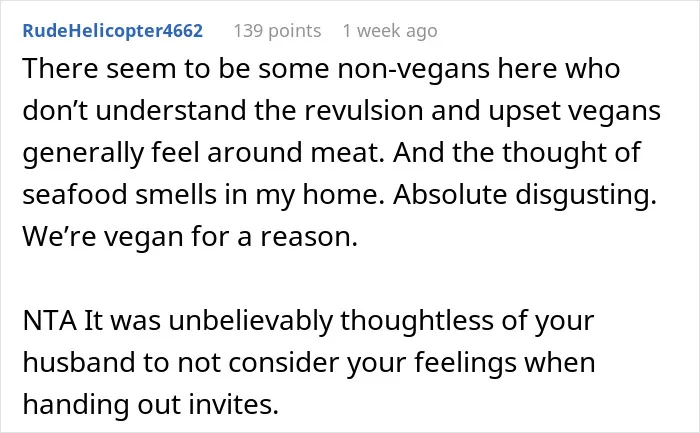This screenshot has width=700, height=433.
Task: Click the words 'upset vegans' in comment
Action: pos(575,111)
